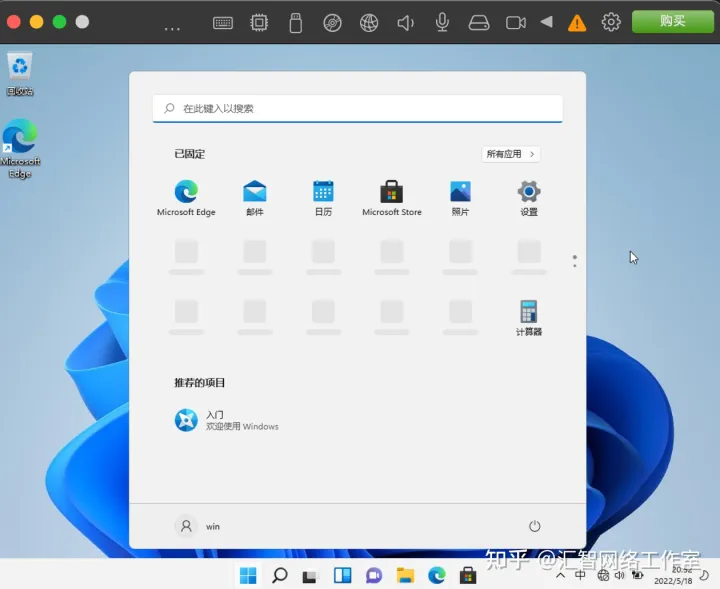Click the network globe icon in VM toolbar

(x=369, y=22)
